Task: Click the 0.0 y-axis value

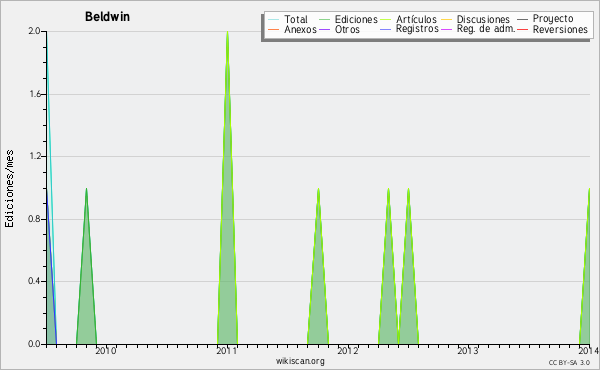Action: pyautogui.click(x=34, y=344)
